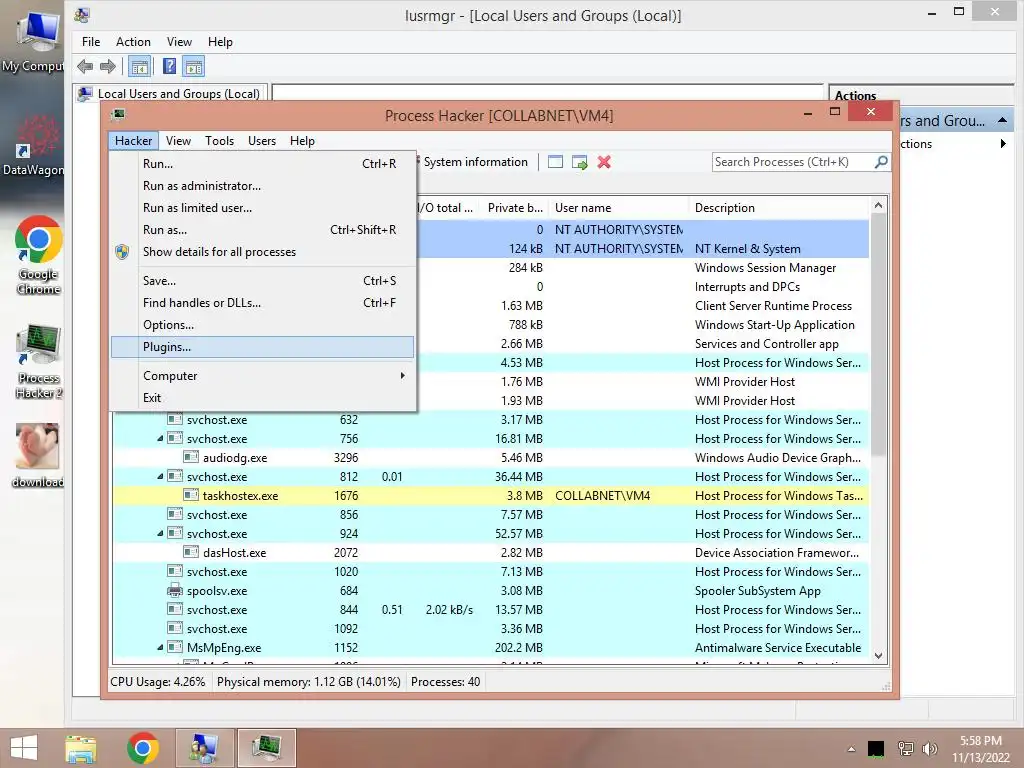Choose the Run as... menu entry
The width and height of the screenshot is (1024, 768).
[263, 230]
